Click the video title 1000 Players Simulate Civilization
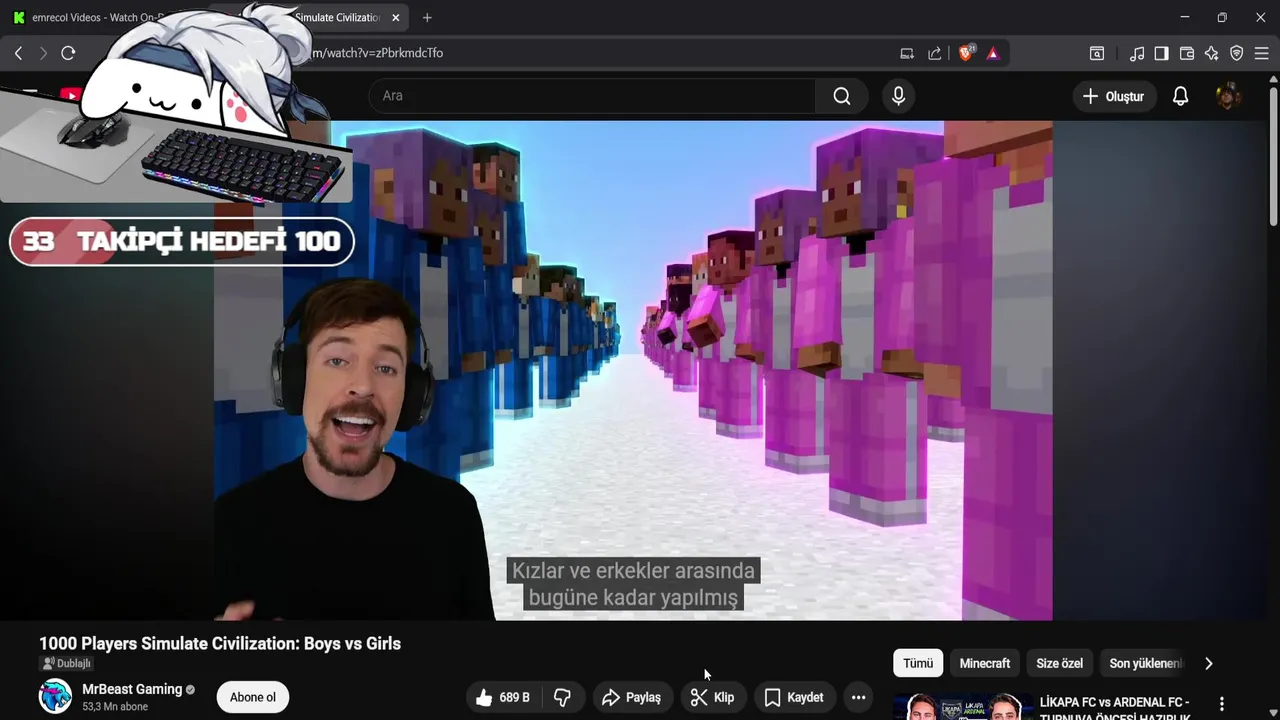Viewport: 1280px width, 720px height. tap(220, 643)
